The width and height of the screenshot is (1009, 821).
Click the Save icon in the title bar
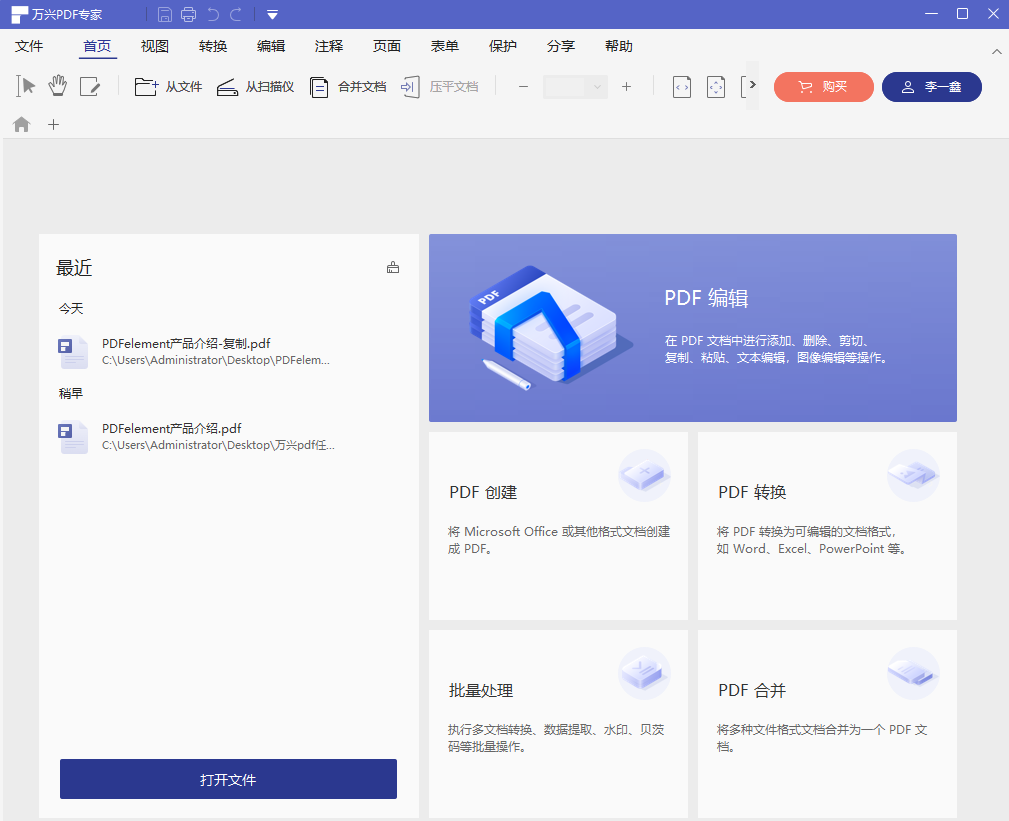click(x=164, y=14)
